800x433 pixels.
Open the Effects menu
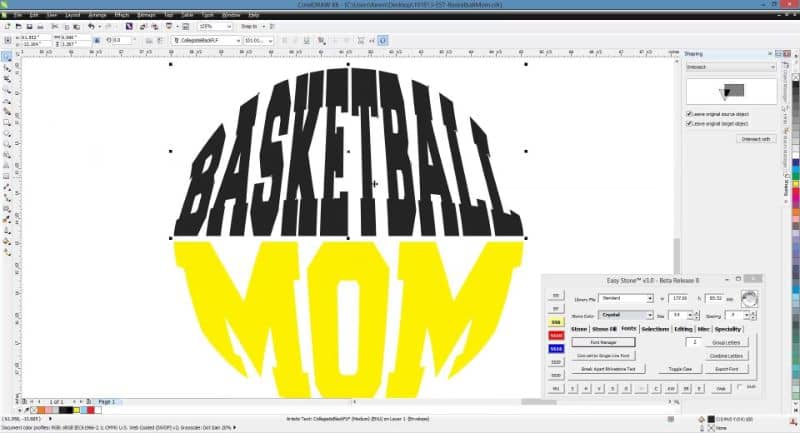point(121,15)
